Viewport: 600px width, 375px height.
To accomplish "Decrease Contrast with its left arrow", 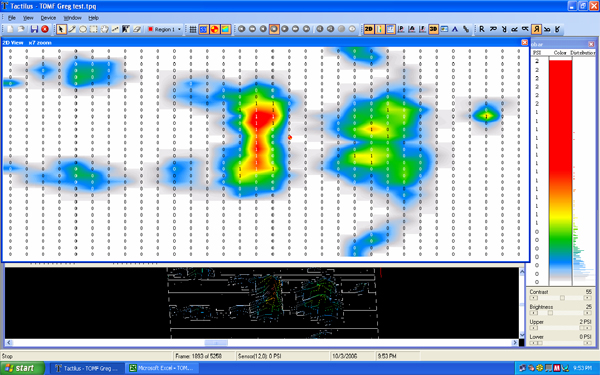I will 533,298.
